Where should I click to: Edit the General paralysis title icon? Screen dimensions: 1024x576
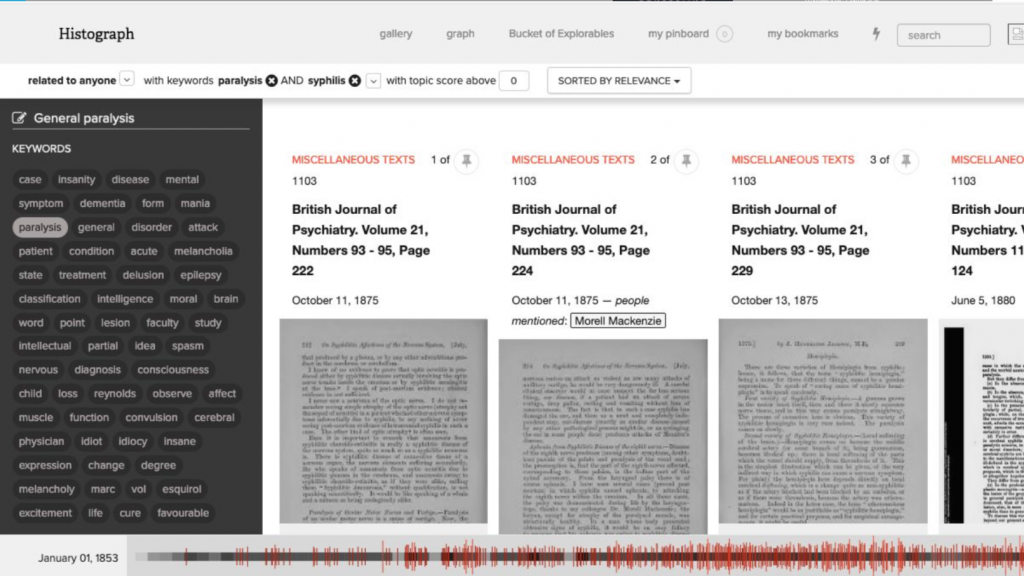pos(19,118)
